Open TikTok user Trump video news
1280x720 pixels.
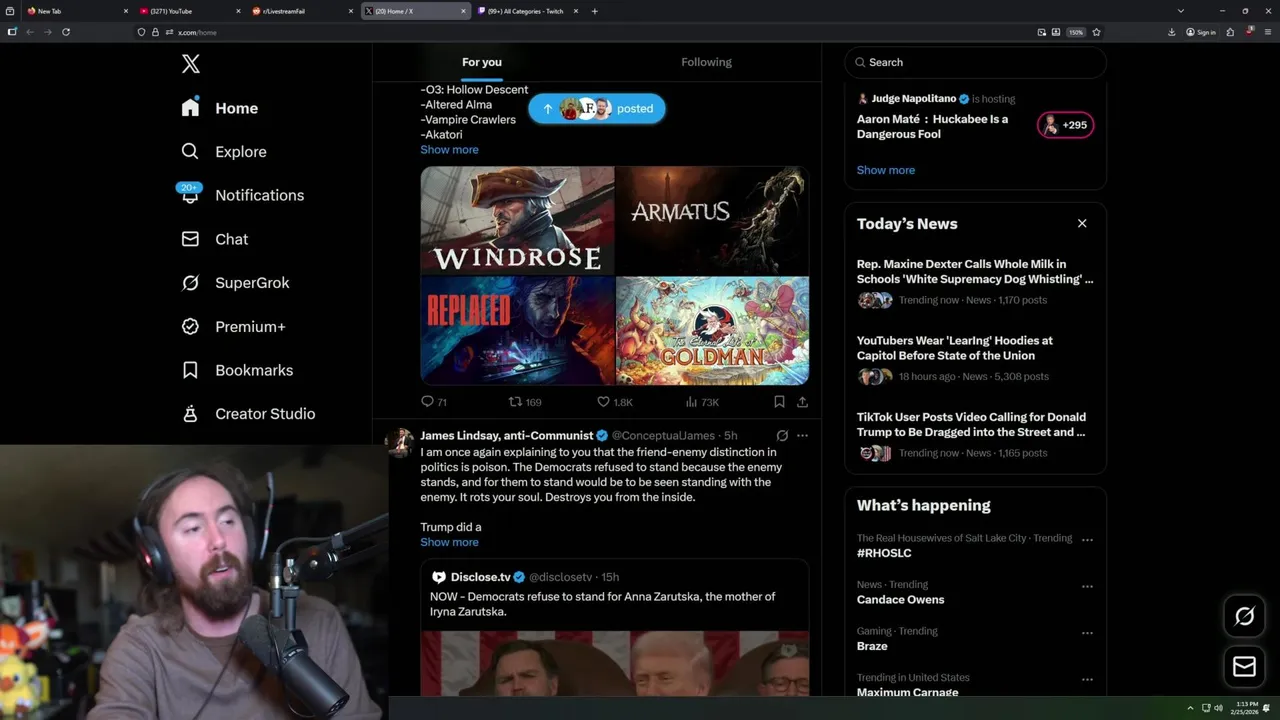click(975, 435)
